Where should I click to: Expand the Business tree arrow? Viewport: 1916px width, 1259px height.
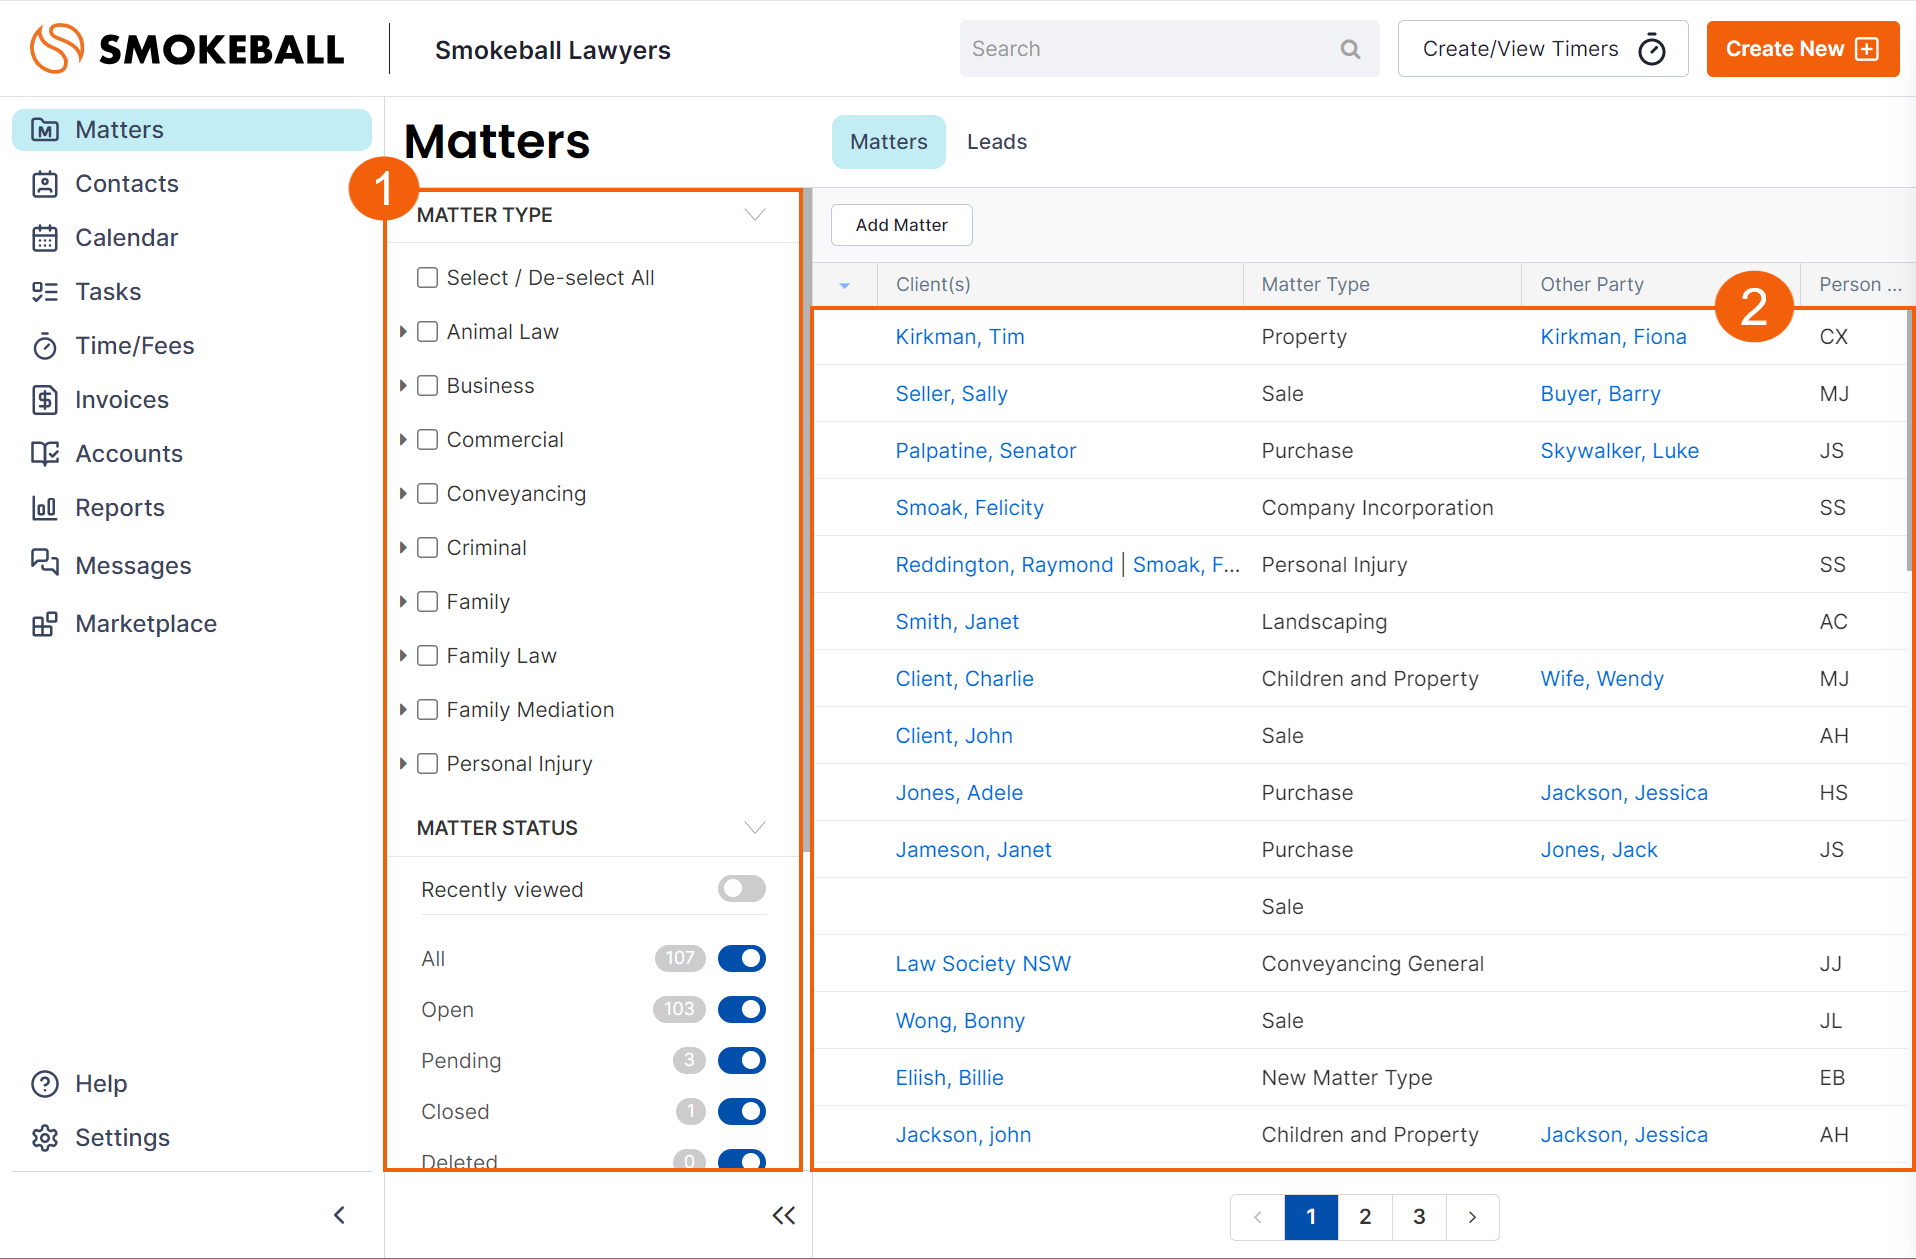pyautogui.click(x=403, y=386)
